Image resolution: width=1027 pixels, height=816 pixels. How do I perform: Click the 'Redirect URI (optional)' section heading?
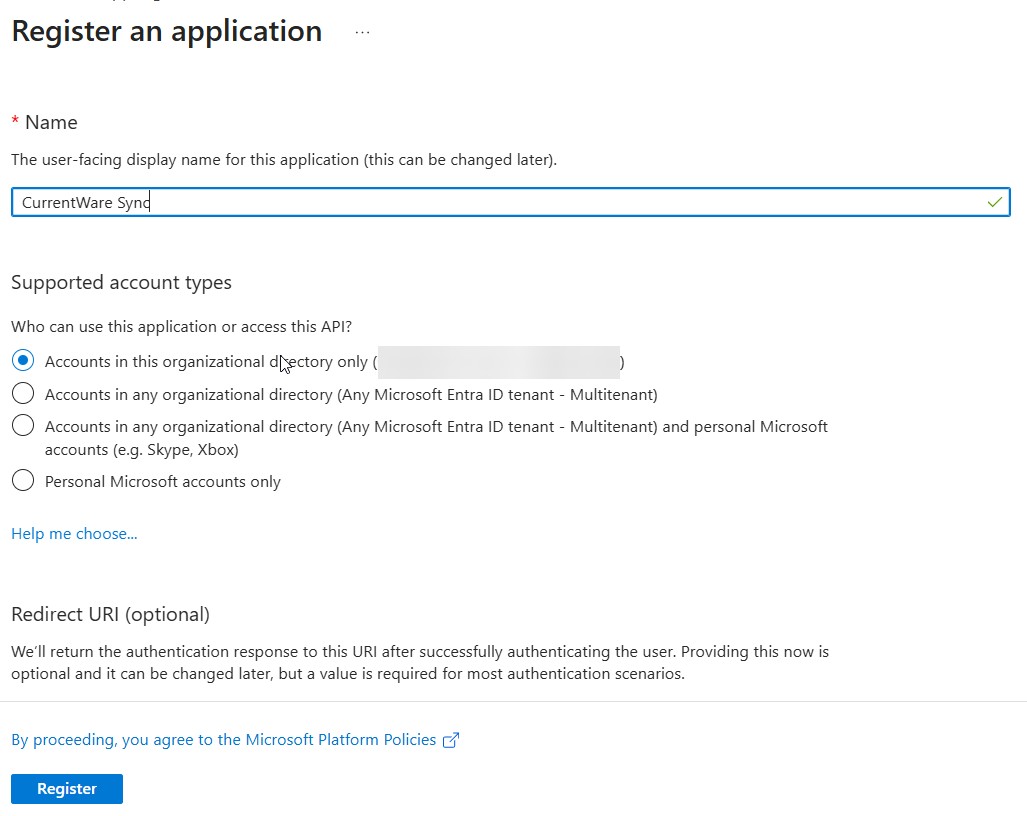click(110, 614)
